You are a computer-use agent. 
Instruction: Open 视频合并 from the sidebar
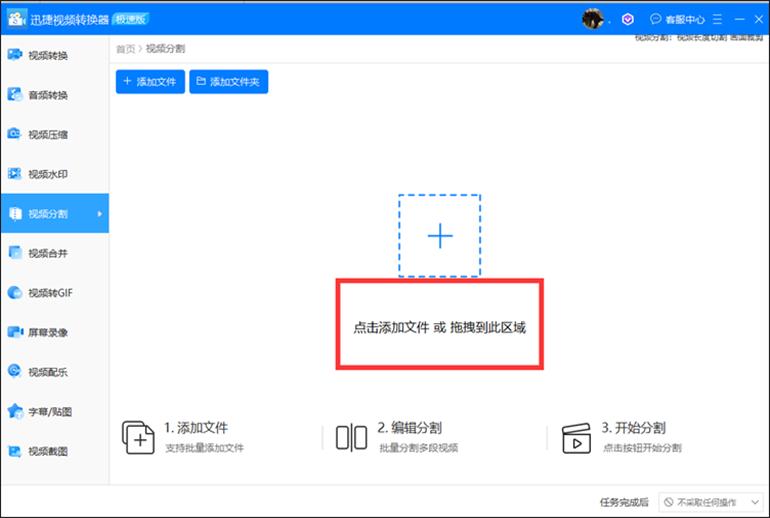(x=54, y=253)
